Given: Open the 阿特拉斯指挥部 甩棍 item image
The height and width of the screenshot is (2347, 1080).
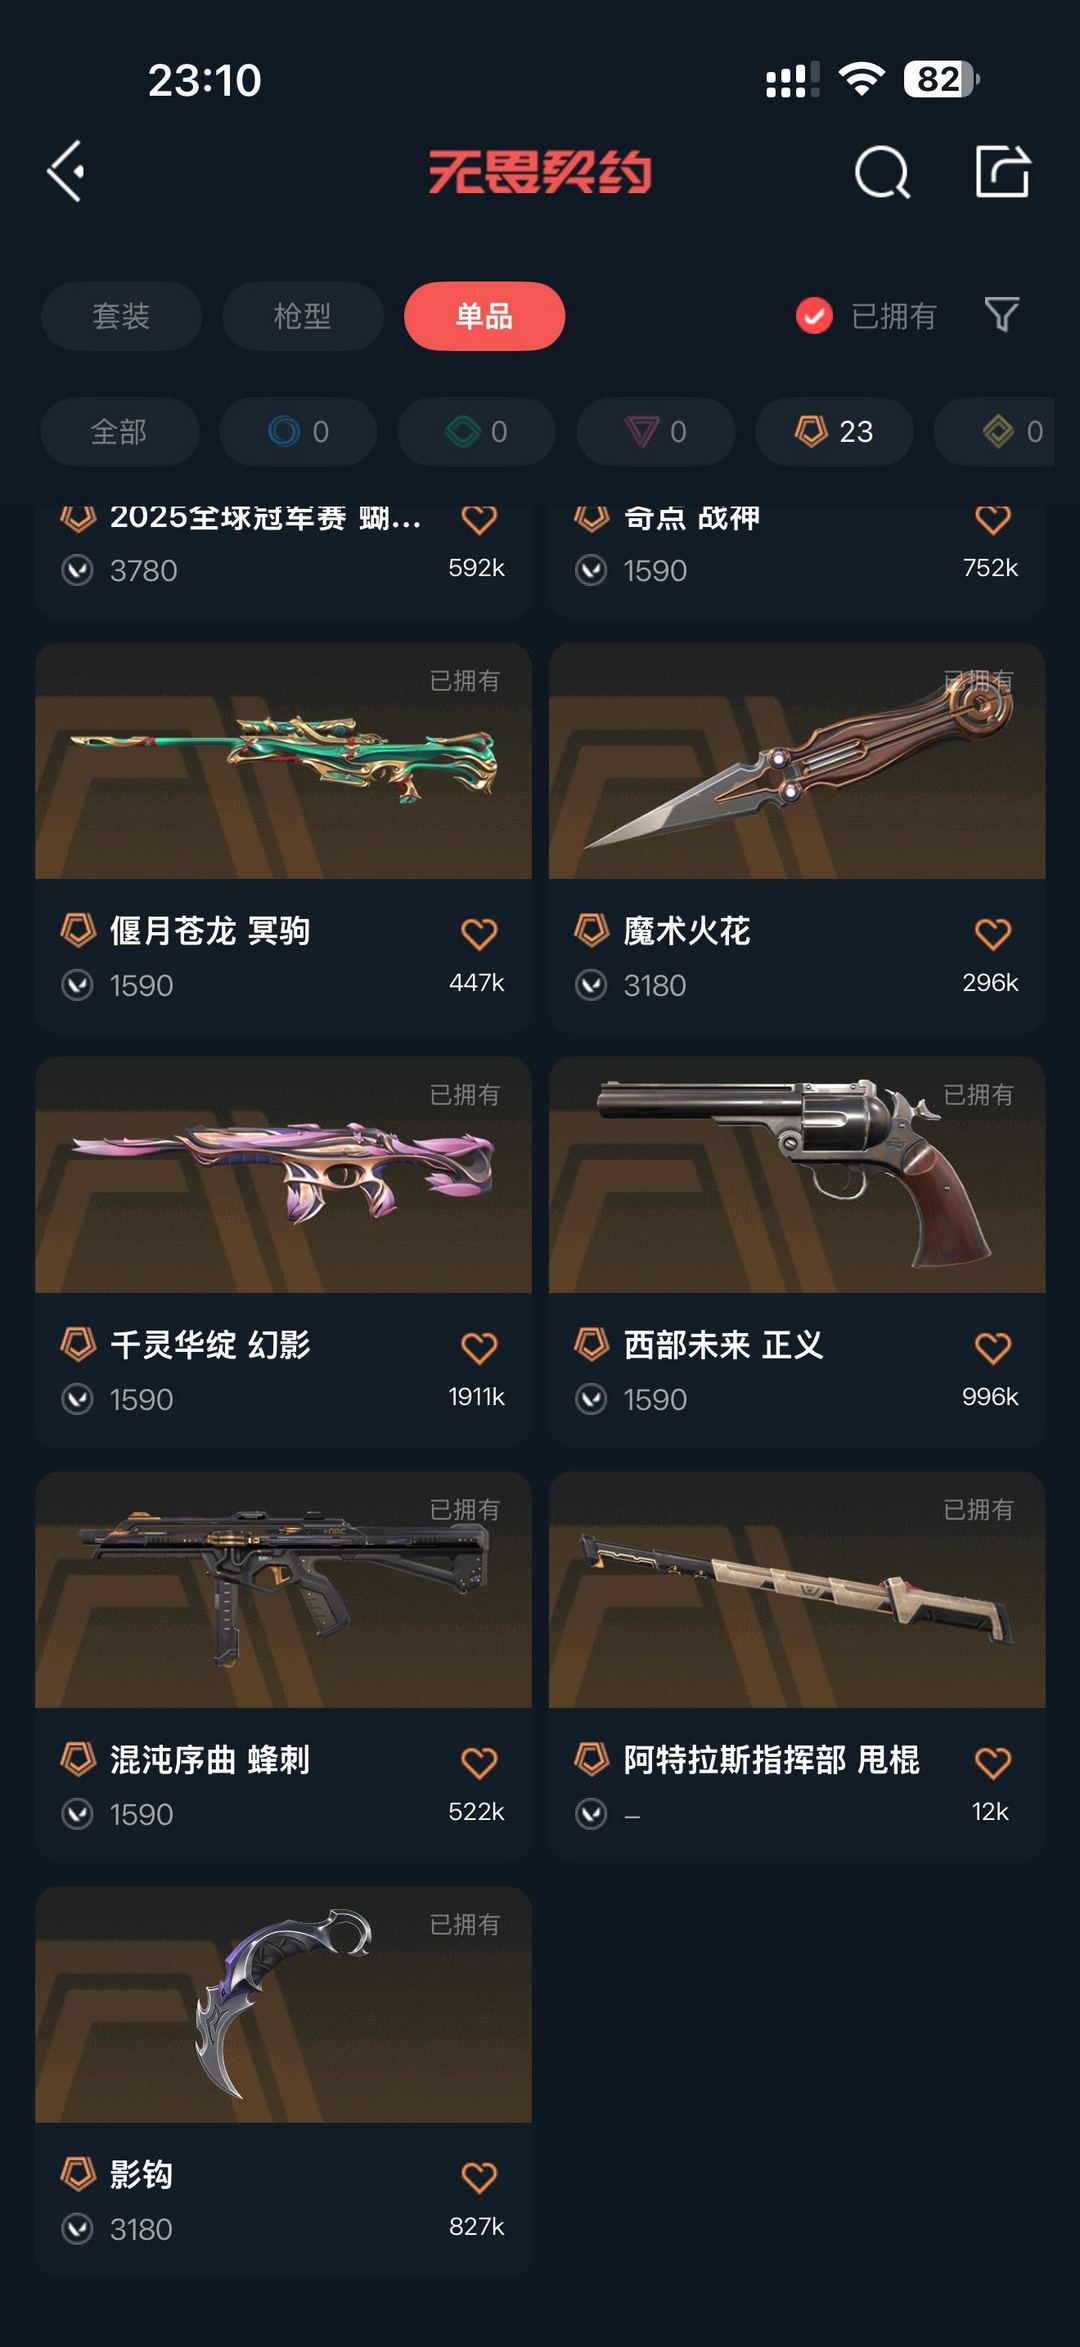Looking at the screenshot, I should coord(797,1589).
